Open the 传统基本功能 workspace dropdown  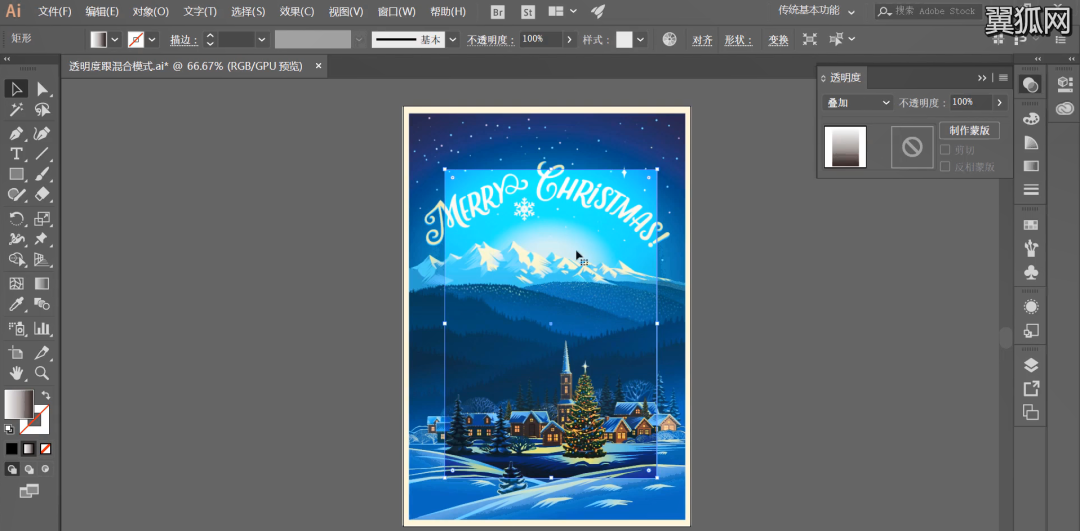coord(816,11)
